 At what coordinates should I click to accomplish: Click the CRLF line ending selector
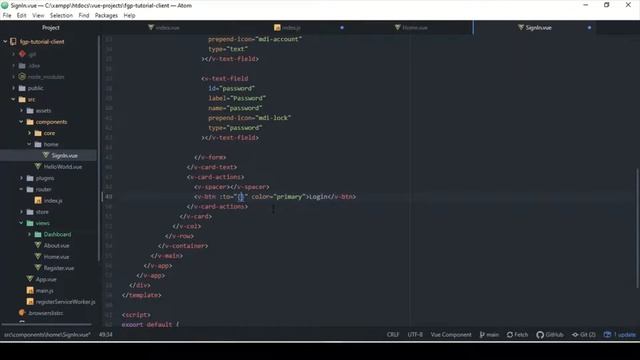[393, 335]
